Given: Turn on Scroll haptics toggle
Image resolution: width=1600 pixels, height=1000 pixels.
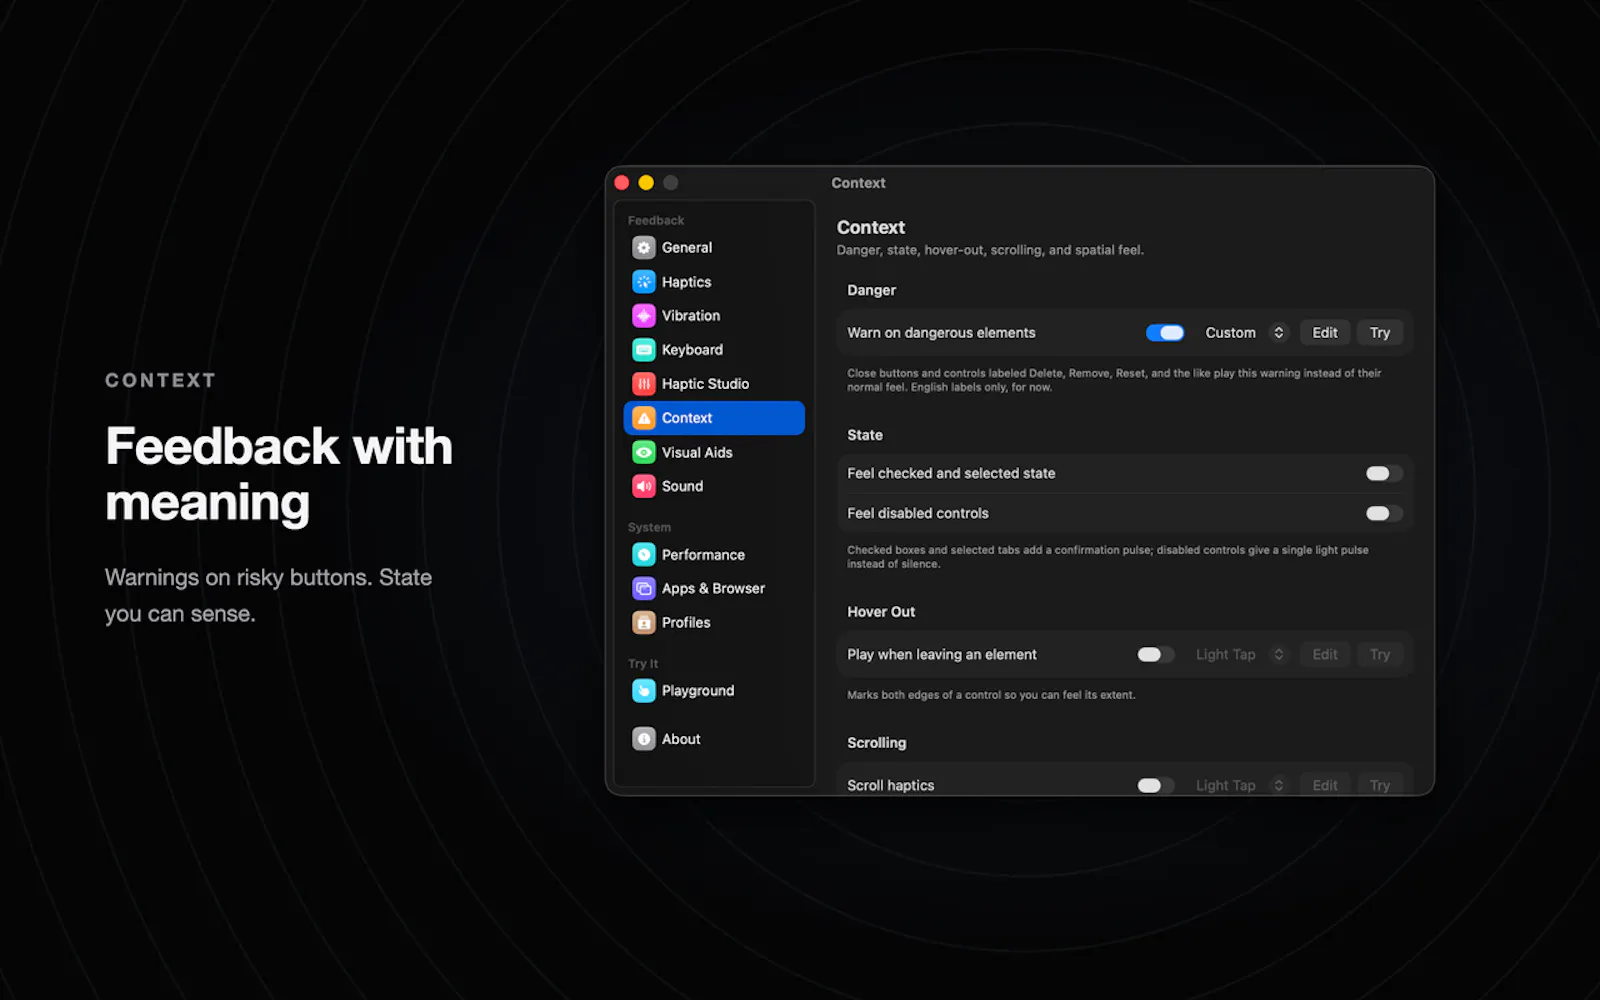Looking at the screenshot, I should [1156, 785].
